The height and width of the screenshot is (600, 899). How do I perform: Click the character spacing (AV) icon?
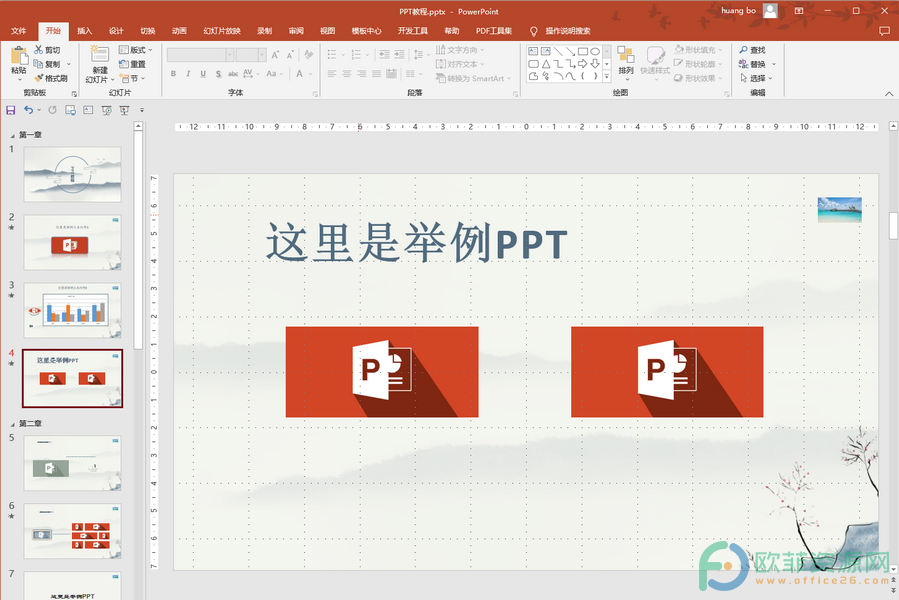(248, 73)
